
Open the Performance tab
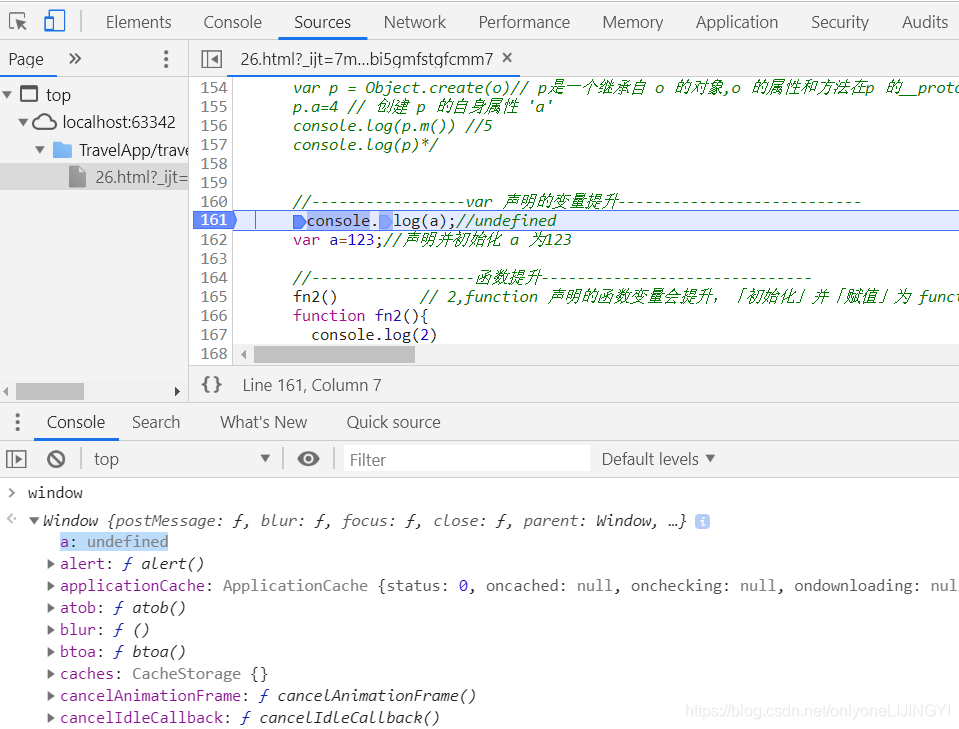click(524, 22)
